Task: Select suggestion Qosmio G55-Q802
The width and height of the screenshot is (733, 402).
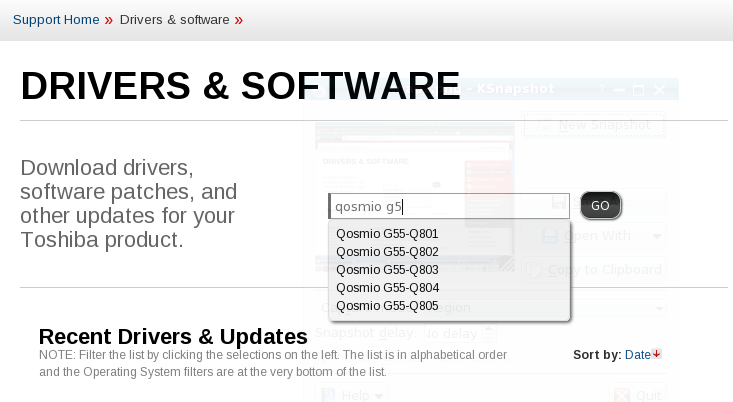Action: coord(387,252)
